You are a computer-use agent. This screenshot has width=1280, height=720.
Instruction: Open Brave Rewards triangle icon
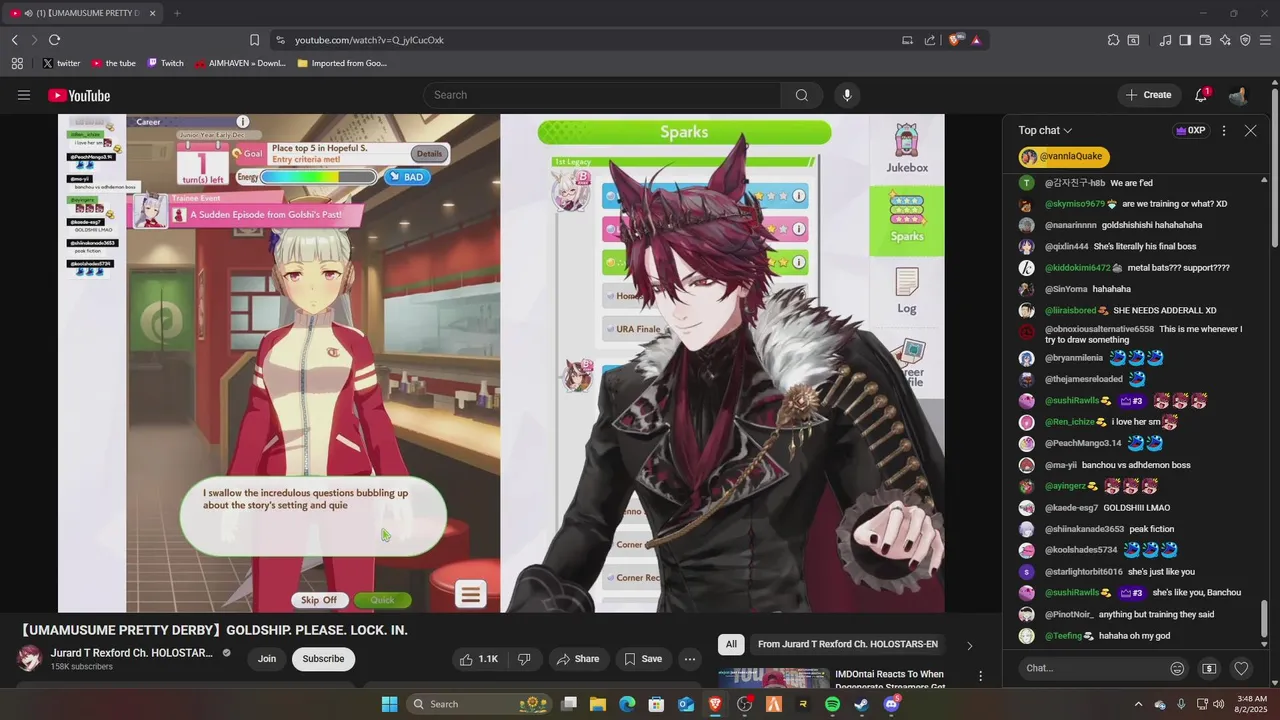pos(976,40)
